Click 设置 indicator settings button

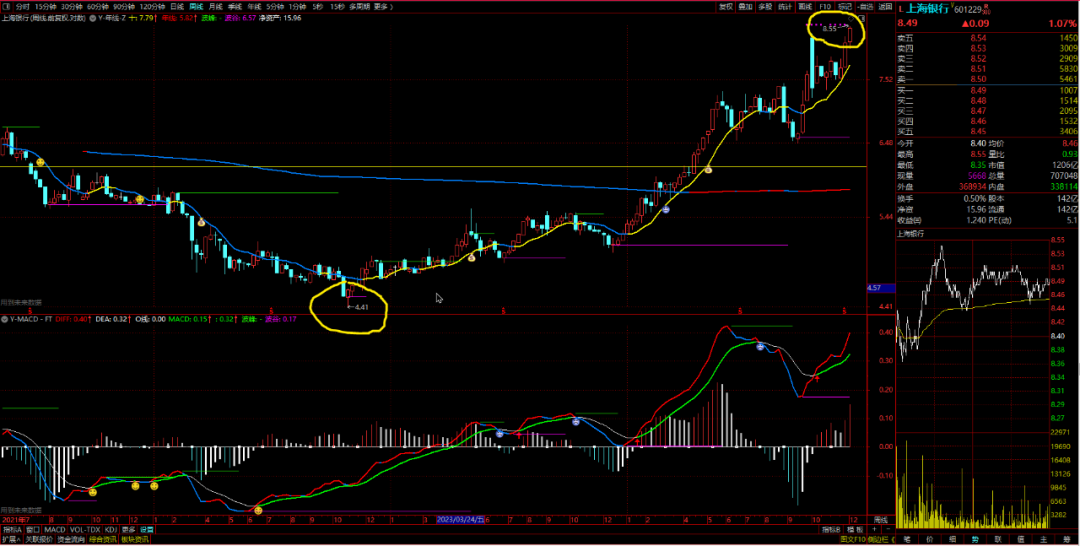[x=147, y=529]
